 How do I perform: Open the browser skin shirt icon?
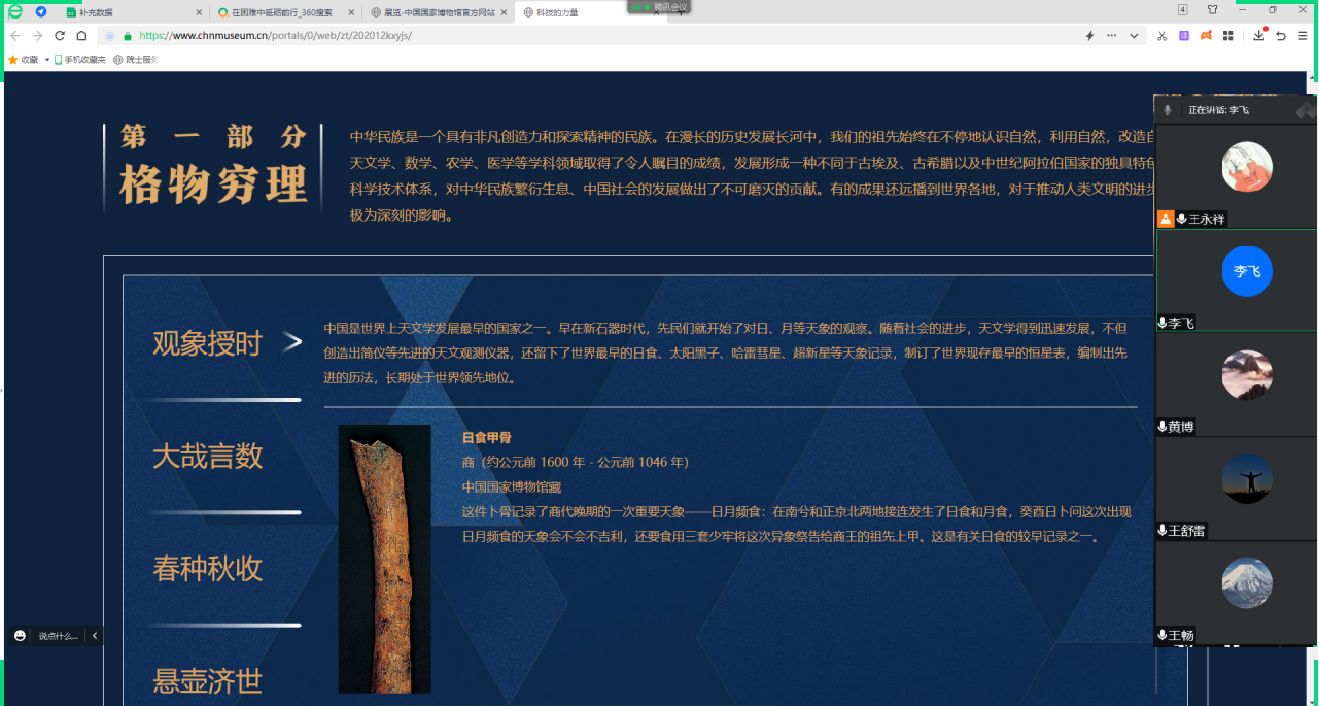click(1212, 10)
